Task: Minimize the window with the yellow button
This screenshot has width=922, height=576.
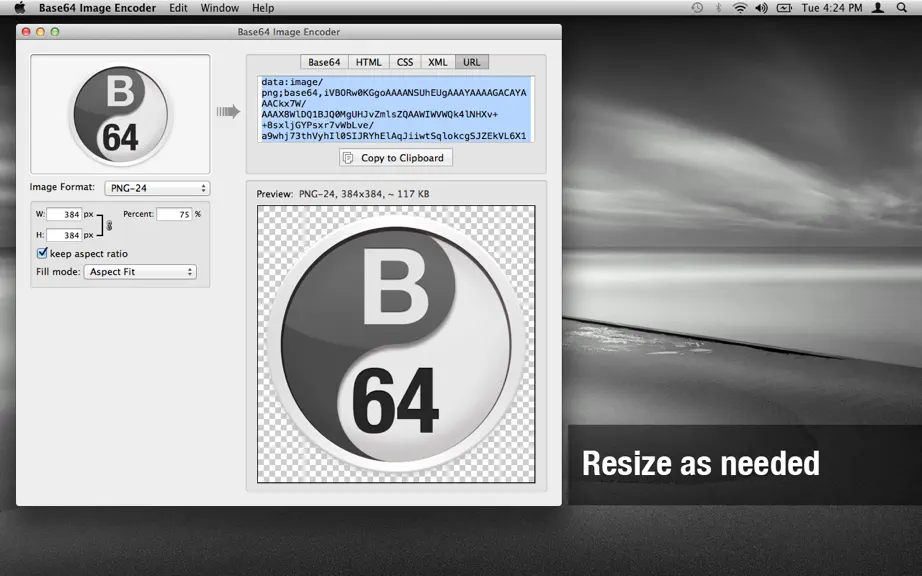Action: coord(41,32)
